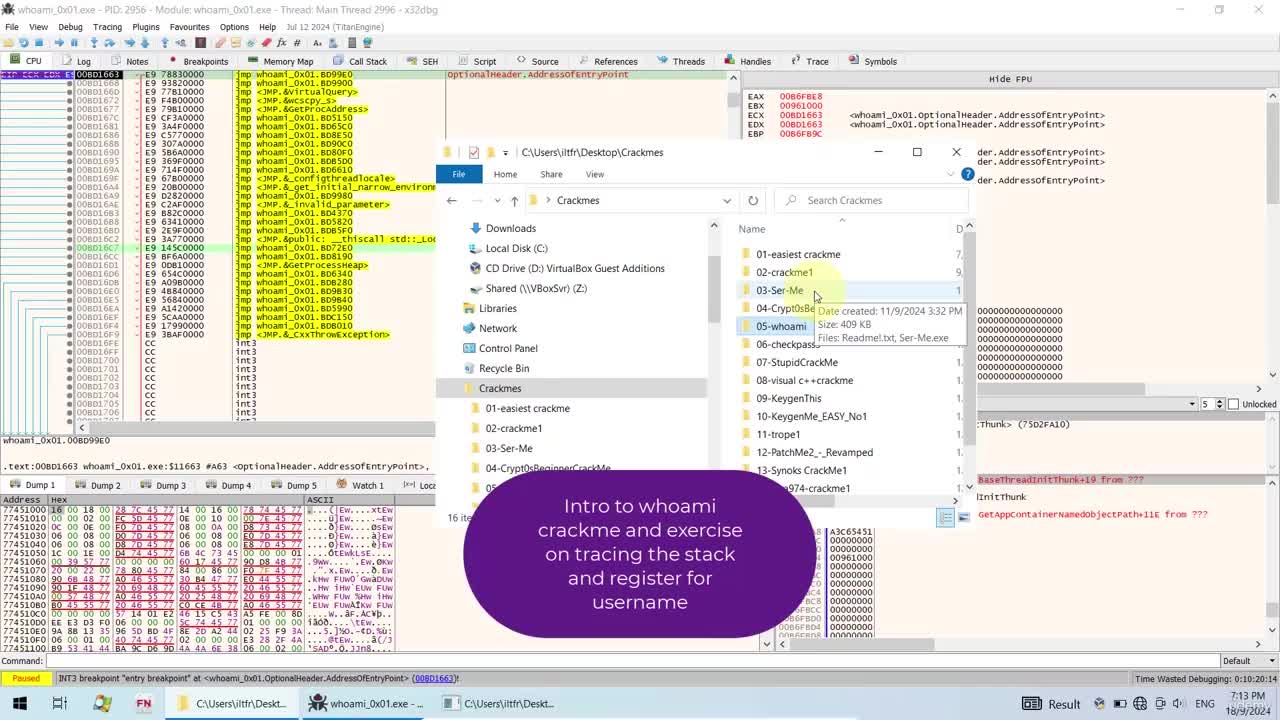This screenshot has width=1280, height=720.
Task: Click the # labels toolbar icon
Action: [x=297, y=43]
